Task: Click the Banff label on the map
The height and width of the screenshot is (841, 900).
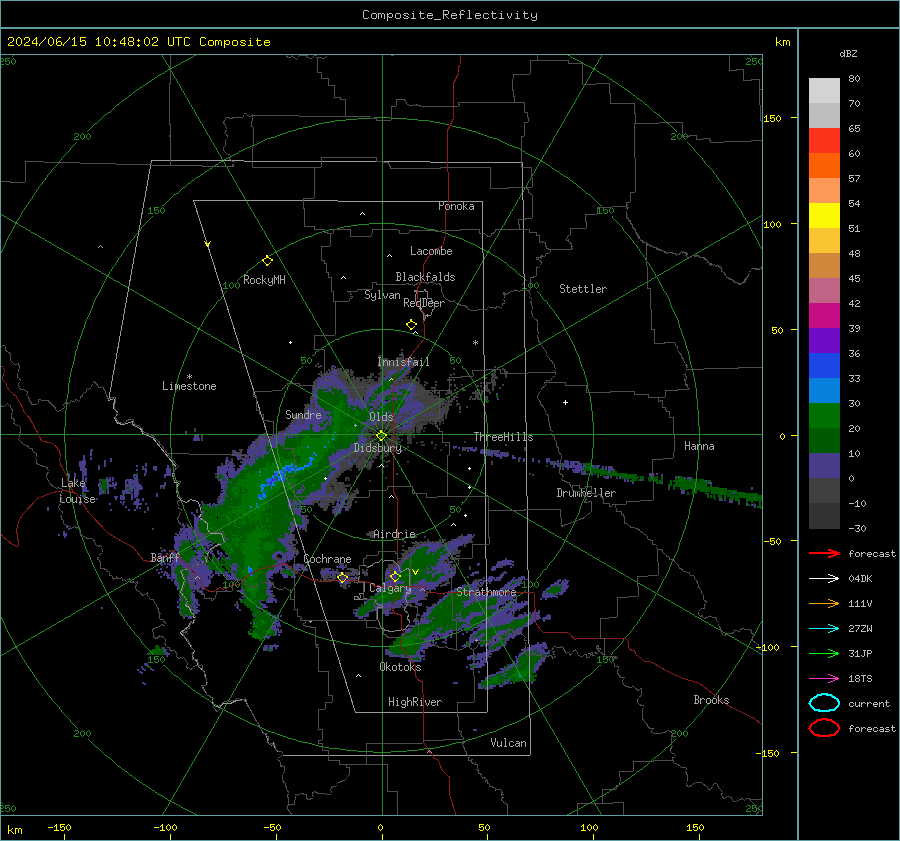Action: [165, 558]
